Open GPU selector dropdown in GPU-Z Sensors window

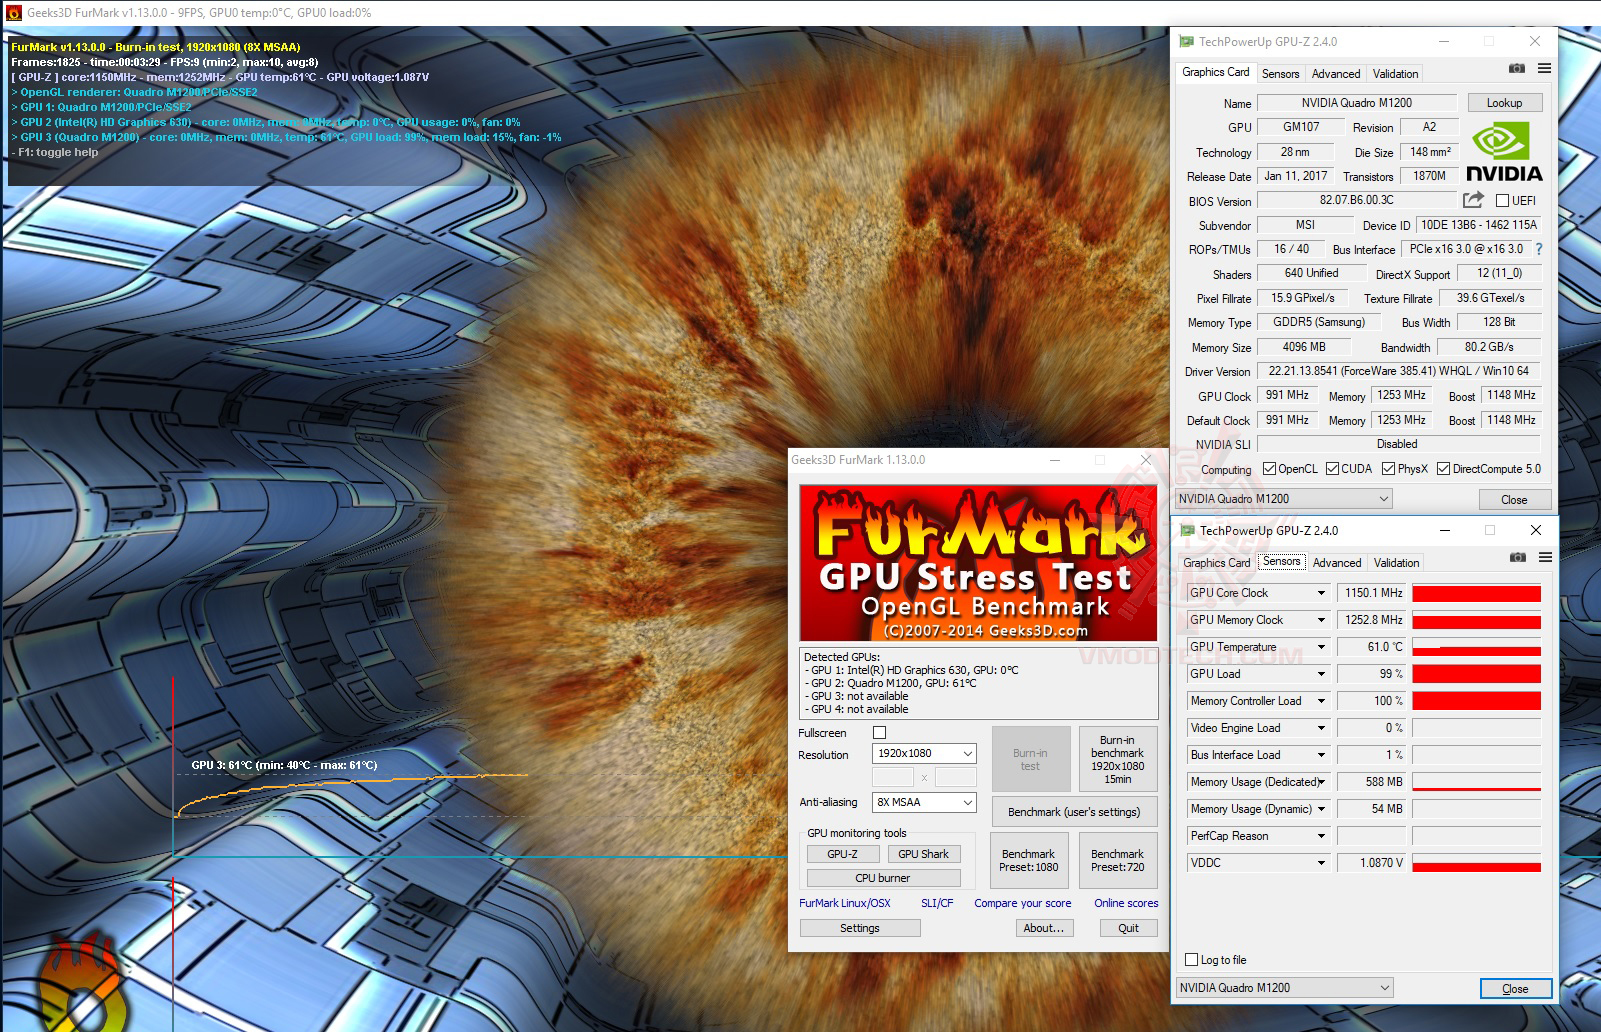pos(1285,987)
